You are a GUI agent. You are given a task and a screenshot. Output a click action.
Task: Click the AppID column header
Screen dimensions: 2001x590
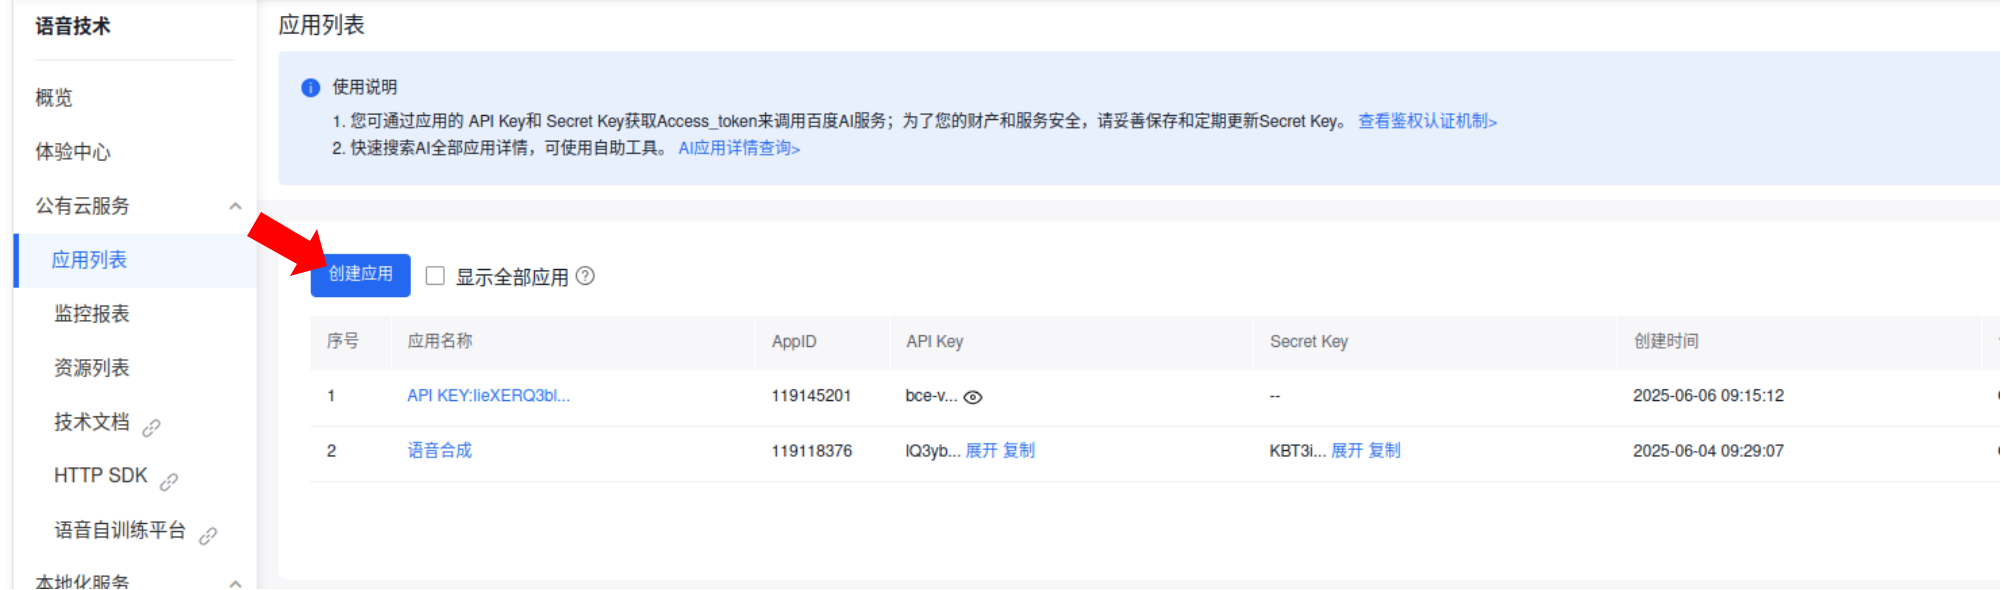coord(794,342)
